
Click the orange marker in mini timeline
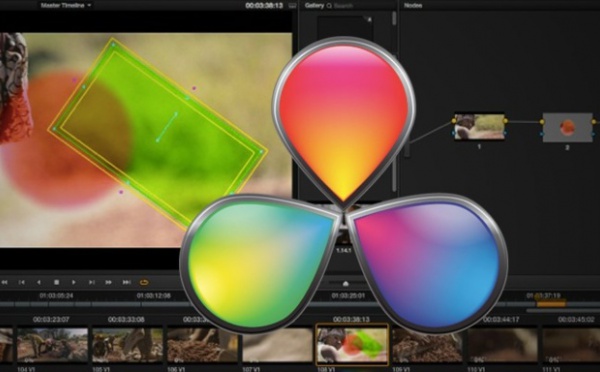click(x=551, y=303)
